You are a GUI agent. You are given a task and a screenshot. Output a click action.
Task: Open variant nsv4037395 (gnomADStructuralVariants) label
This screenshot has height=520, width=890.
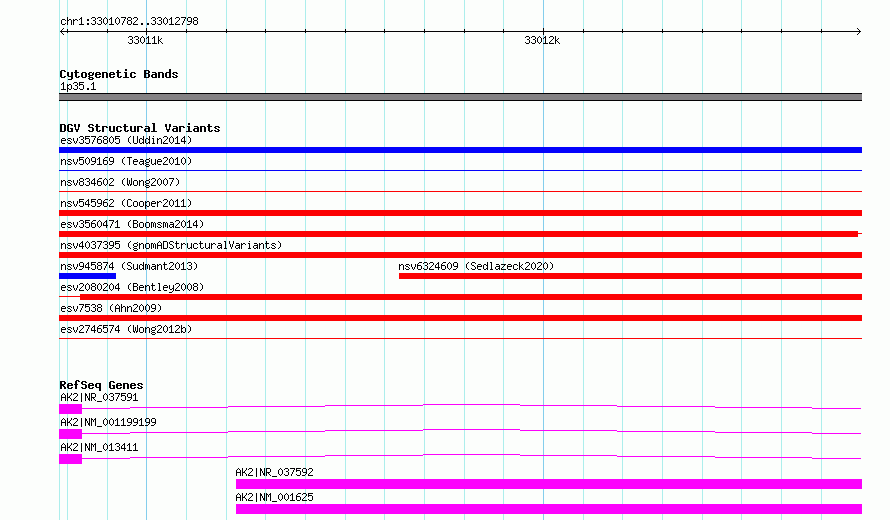point(171,245)
